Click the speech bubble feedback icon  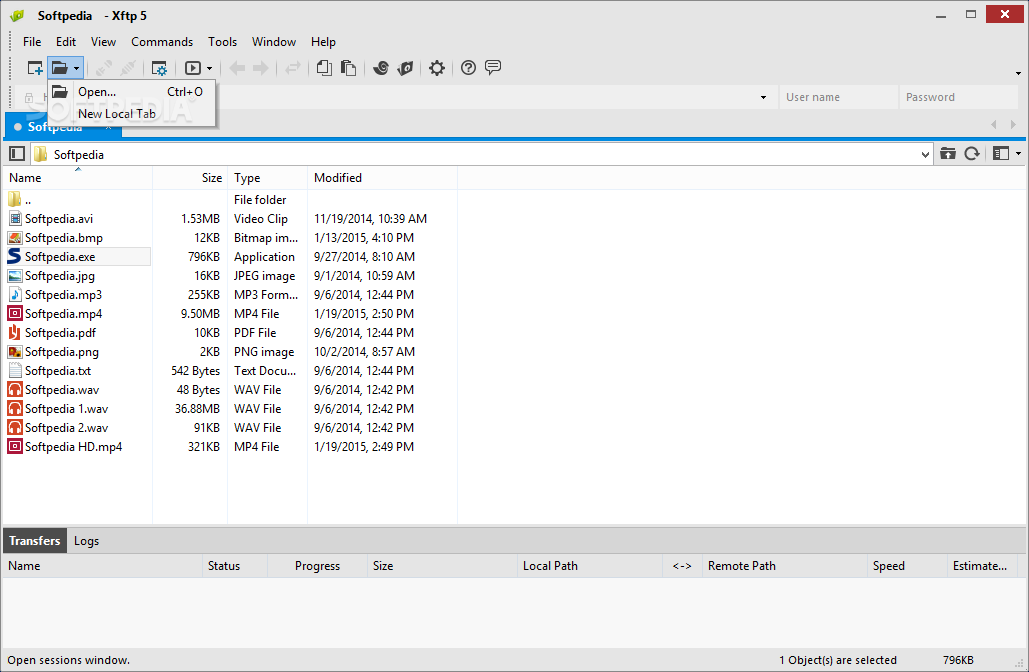(493, 67)
